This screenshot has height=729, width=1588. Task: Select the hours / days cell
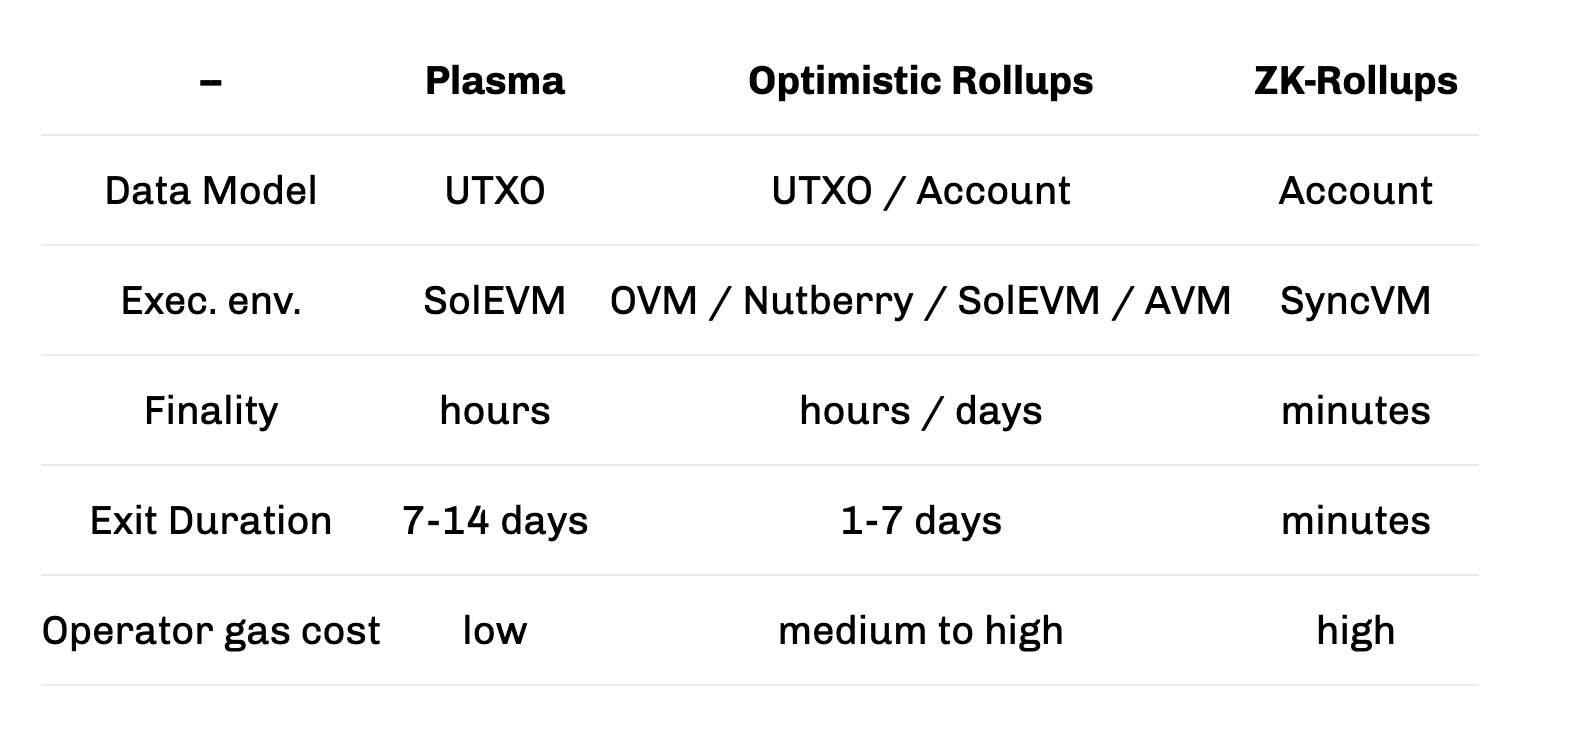[x=920, y=411]
